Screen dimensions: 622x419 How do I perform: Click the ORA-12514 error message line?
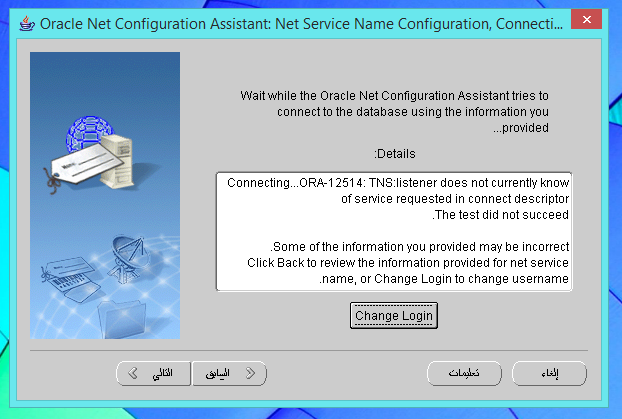(x=398, y=184)
